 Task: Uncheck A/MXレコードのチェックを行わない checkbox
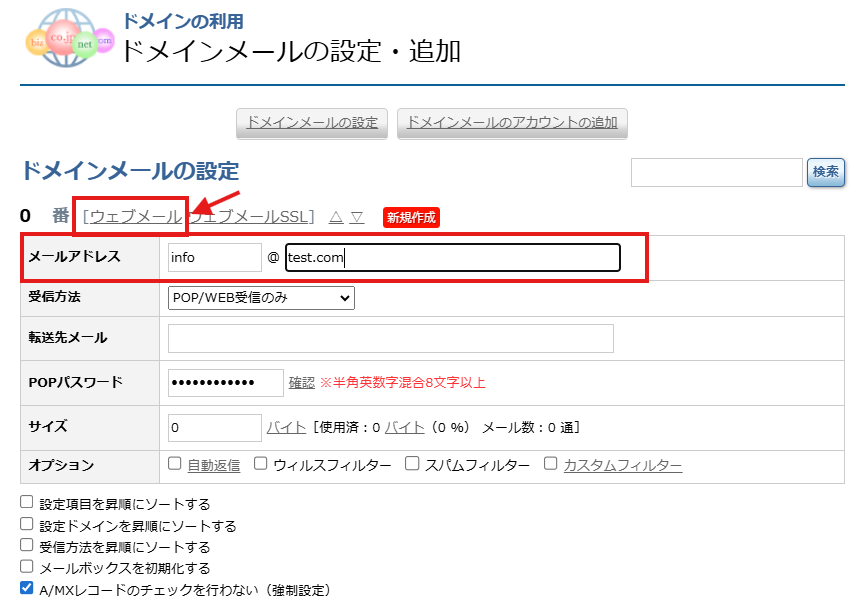point(27,589)
